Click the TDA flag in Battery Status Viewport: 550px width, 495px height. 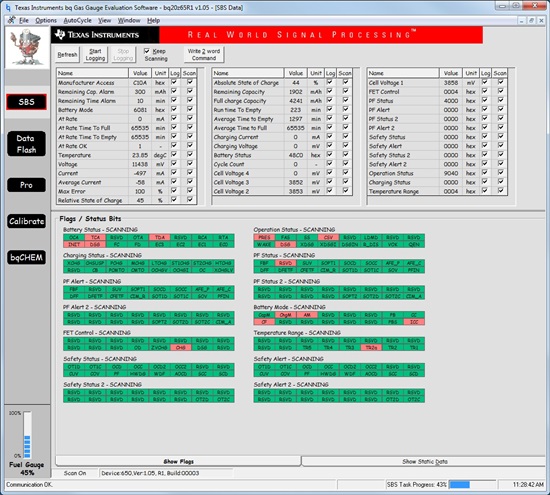click(x=160, y=237)
